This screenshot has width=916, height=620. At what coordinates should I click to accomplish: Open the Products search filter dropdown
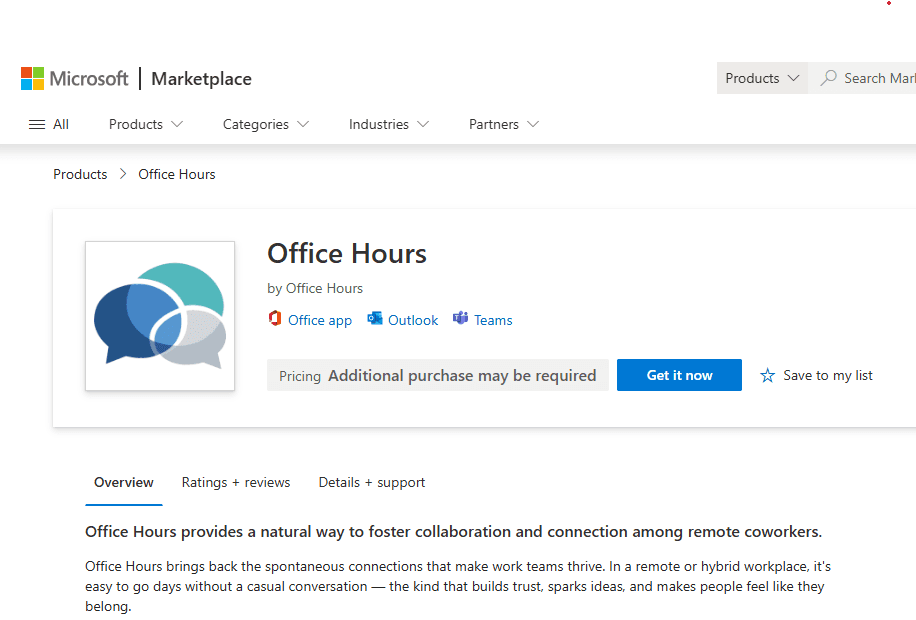pyautogui.click(x=762, y=78)
